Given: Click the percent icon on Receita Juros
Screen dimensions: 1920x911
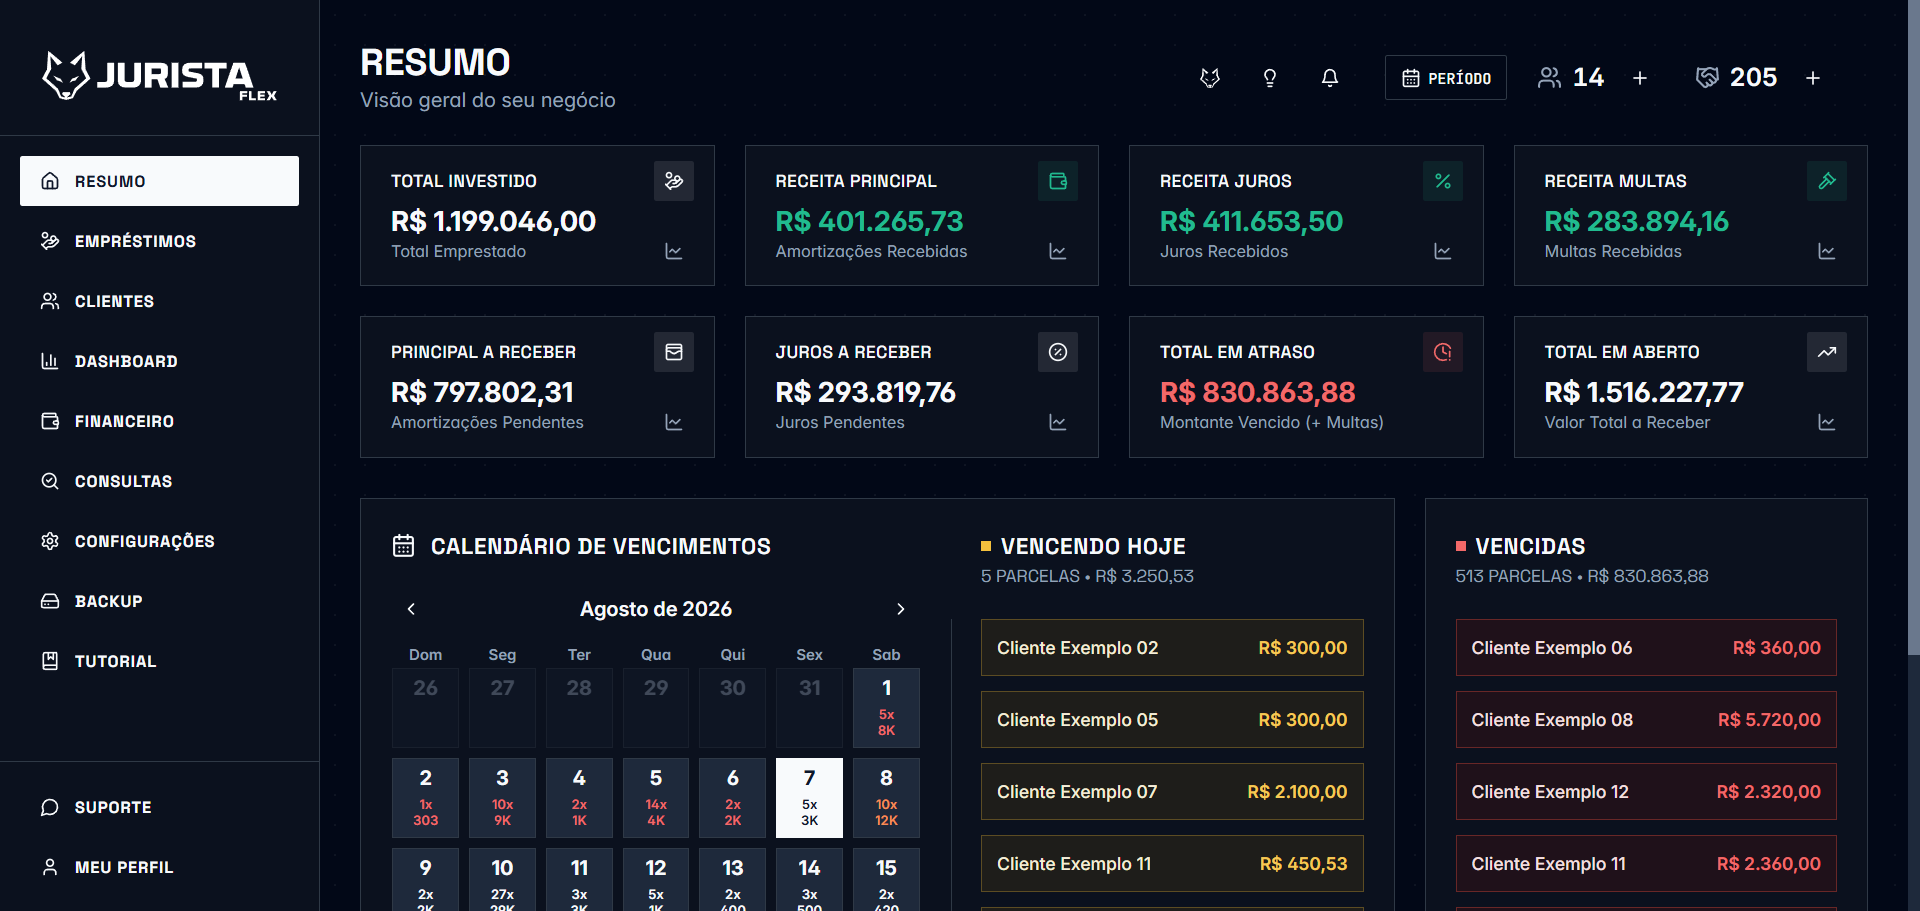Looking at the screenshot, I should point(1443,181).
